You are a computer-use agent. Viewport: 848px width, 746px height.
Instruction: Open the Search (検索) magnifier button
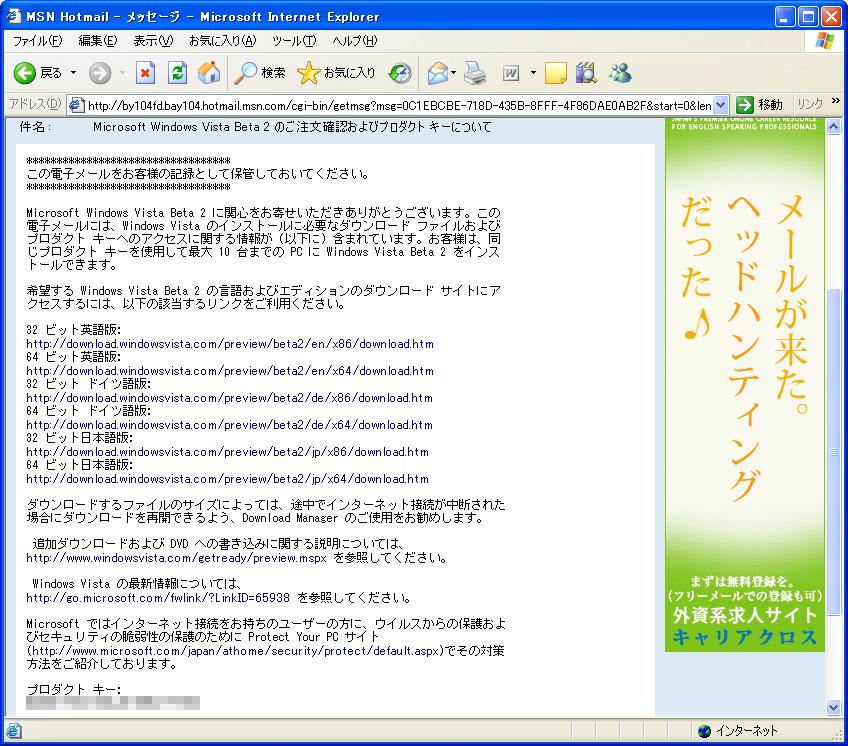pyautogui.click(x=260, y=73)
